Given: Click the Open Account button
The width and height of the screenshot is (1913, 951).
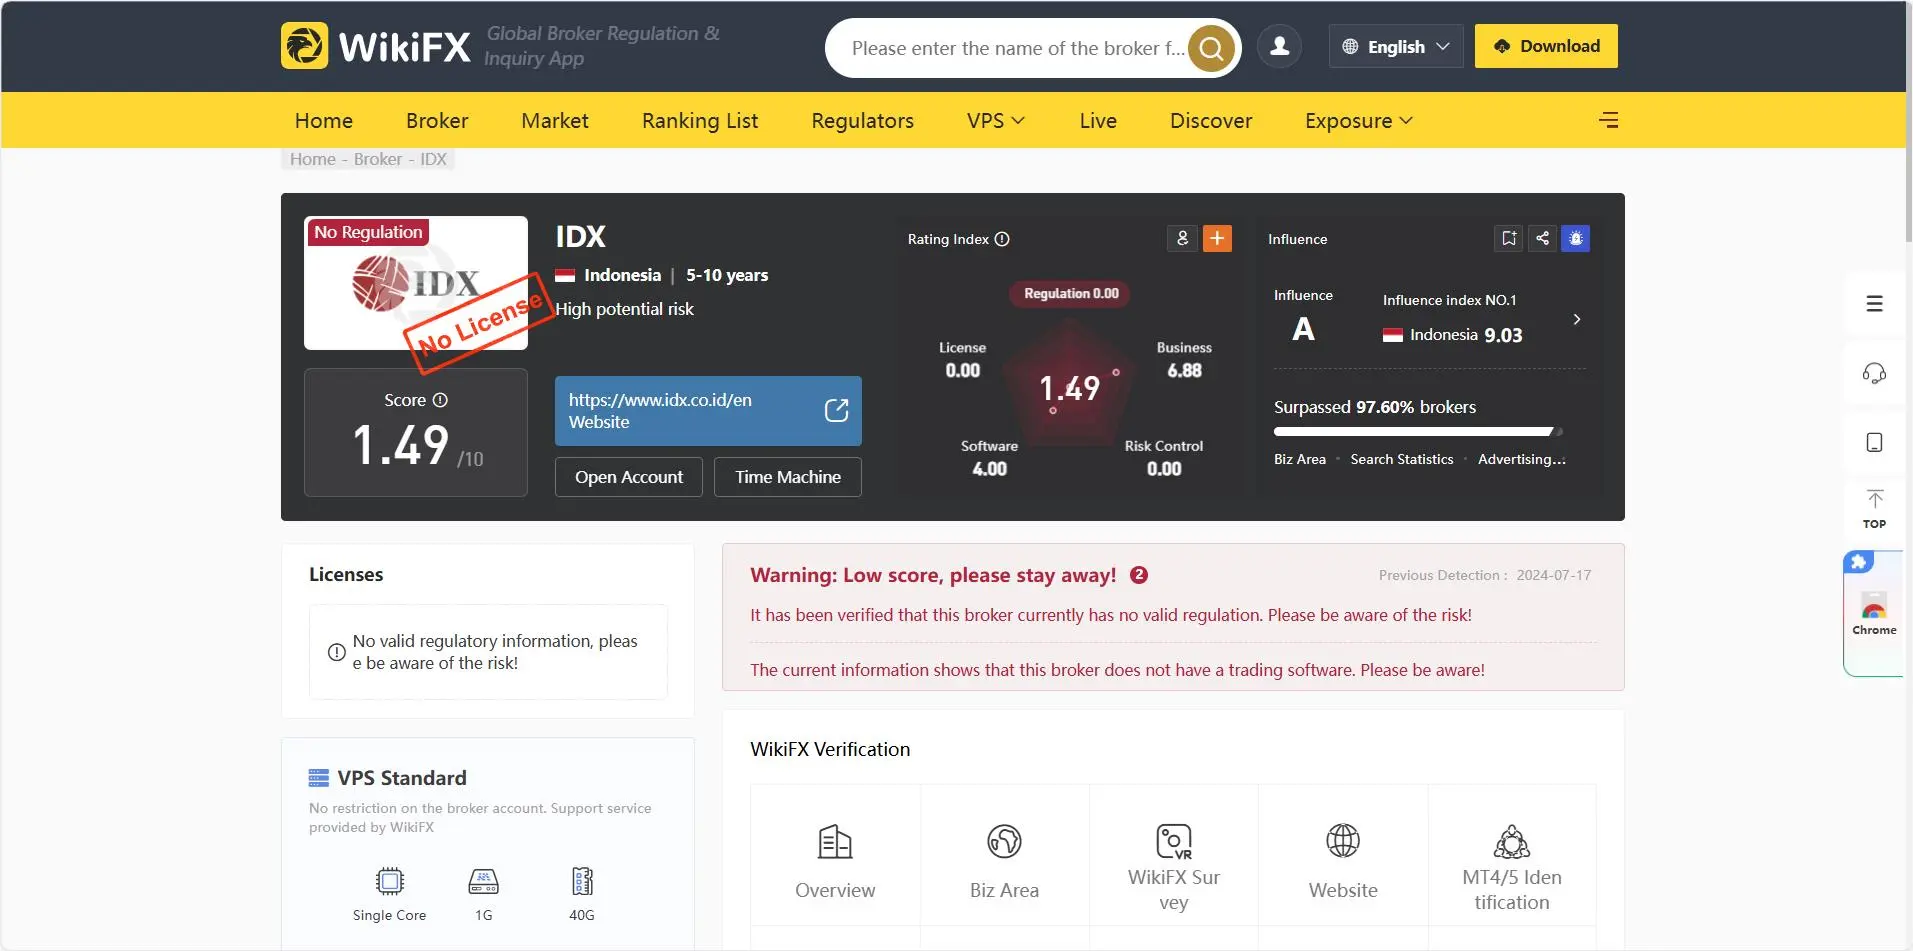Looking at the screenshot, I should [x=629, y=477].
